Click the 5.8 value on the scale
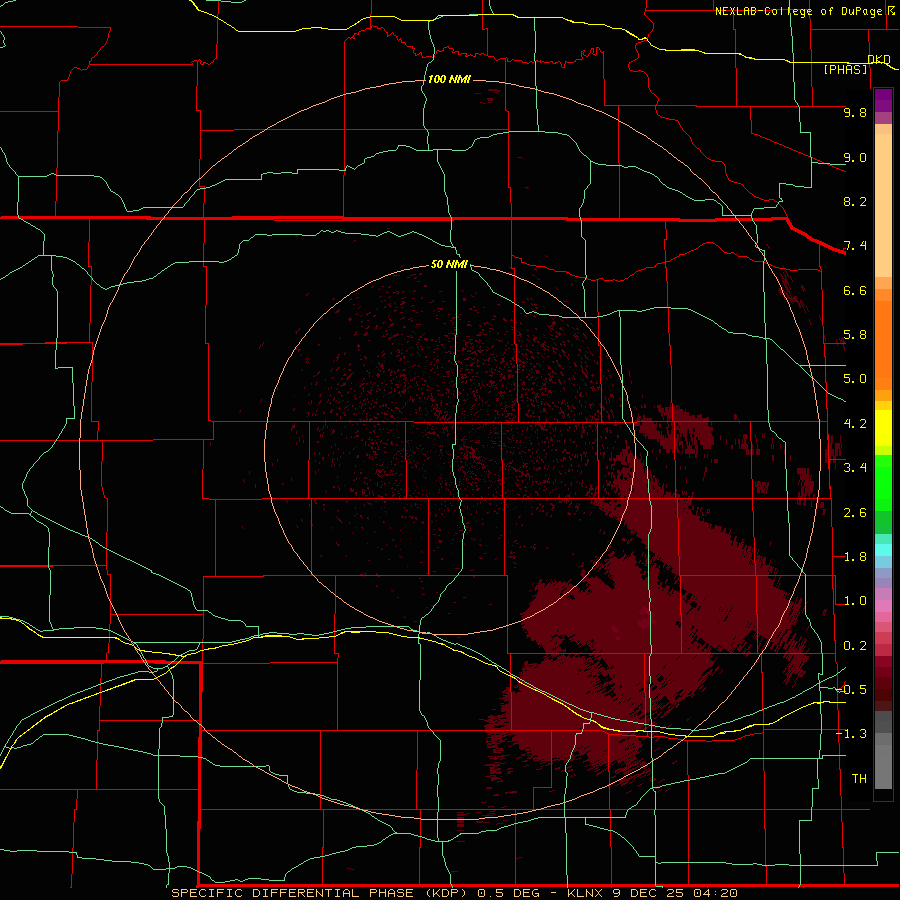Screen dimensions: 900x900 pos(855,335)
